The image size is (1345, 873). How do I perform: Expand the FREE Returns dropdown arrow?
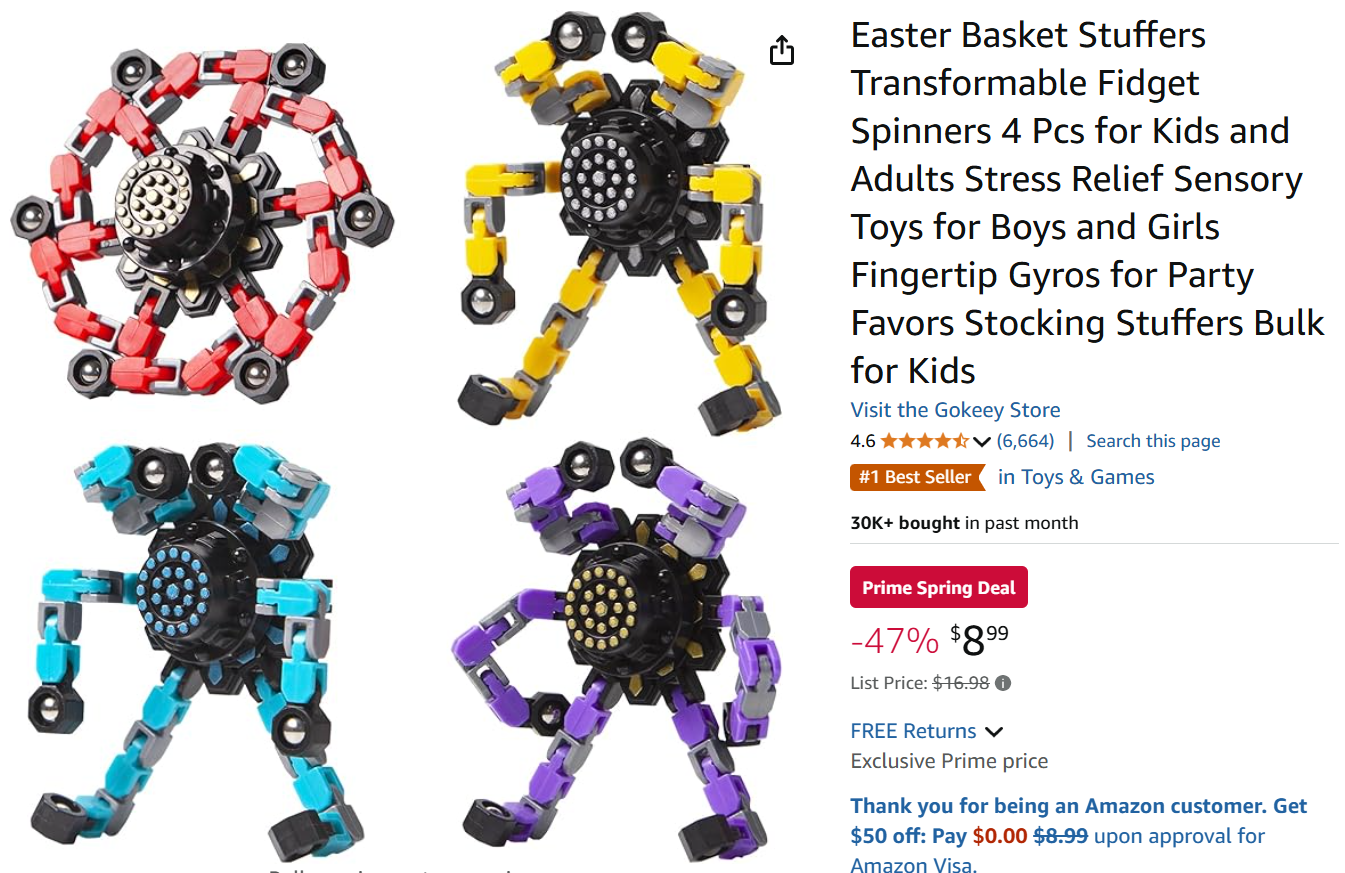[x=994, y=732]
